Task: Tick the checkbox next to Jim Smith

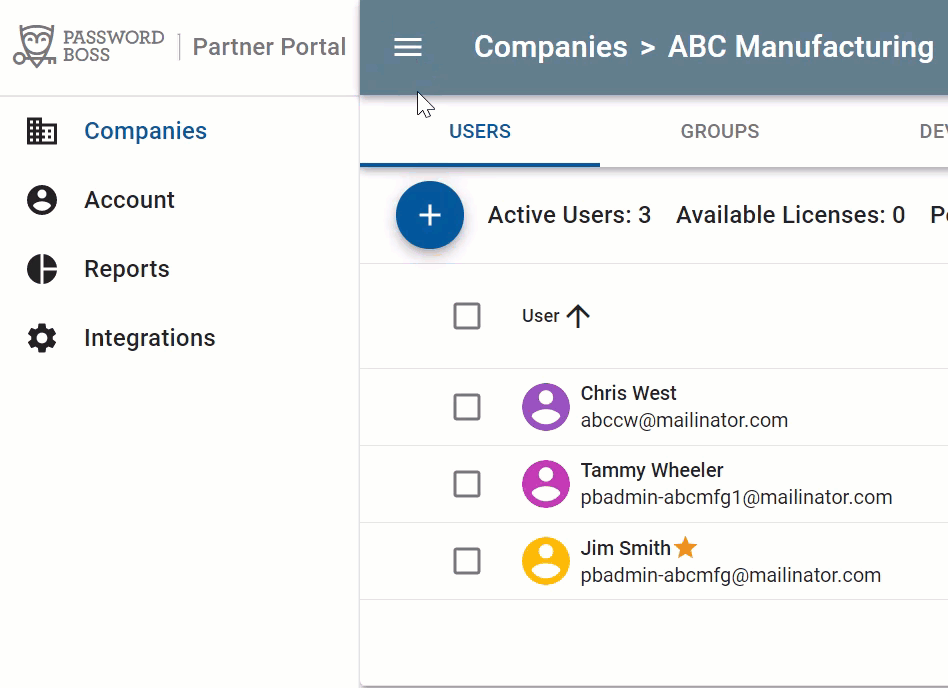Action: (x=467, y=561)
